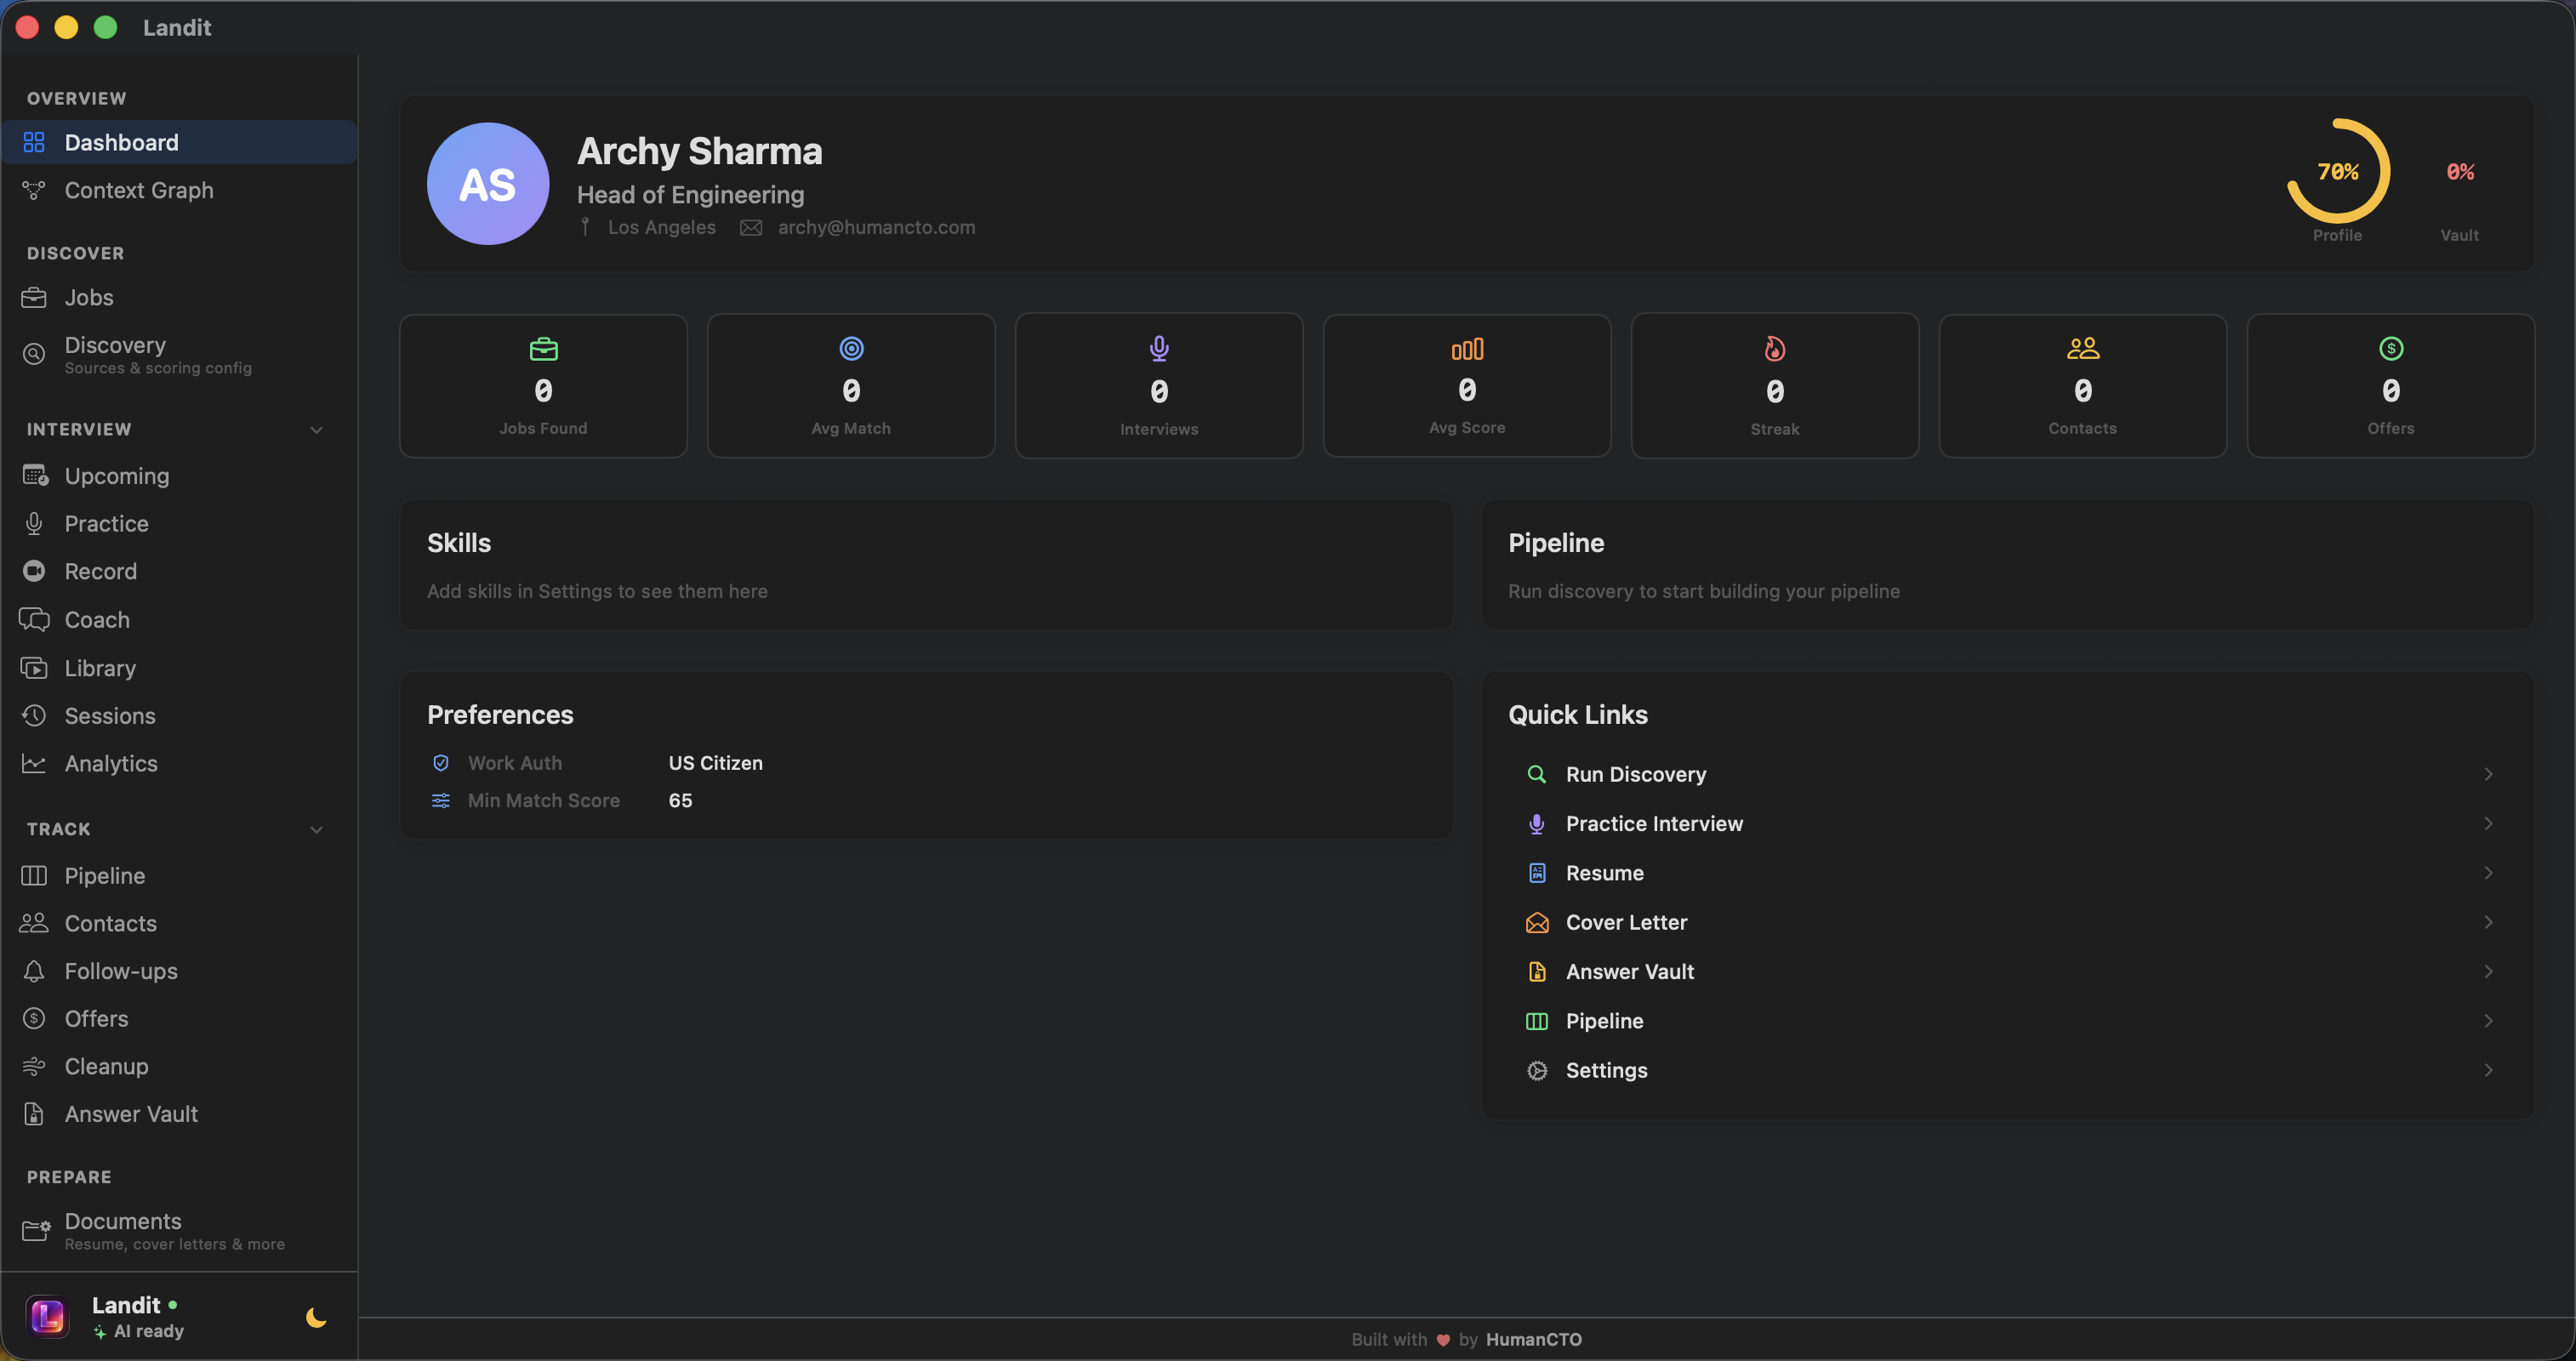Select the Jobs briefcase icon

[x=34, y=297]
